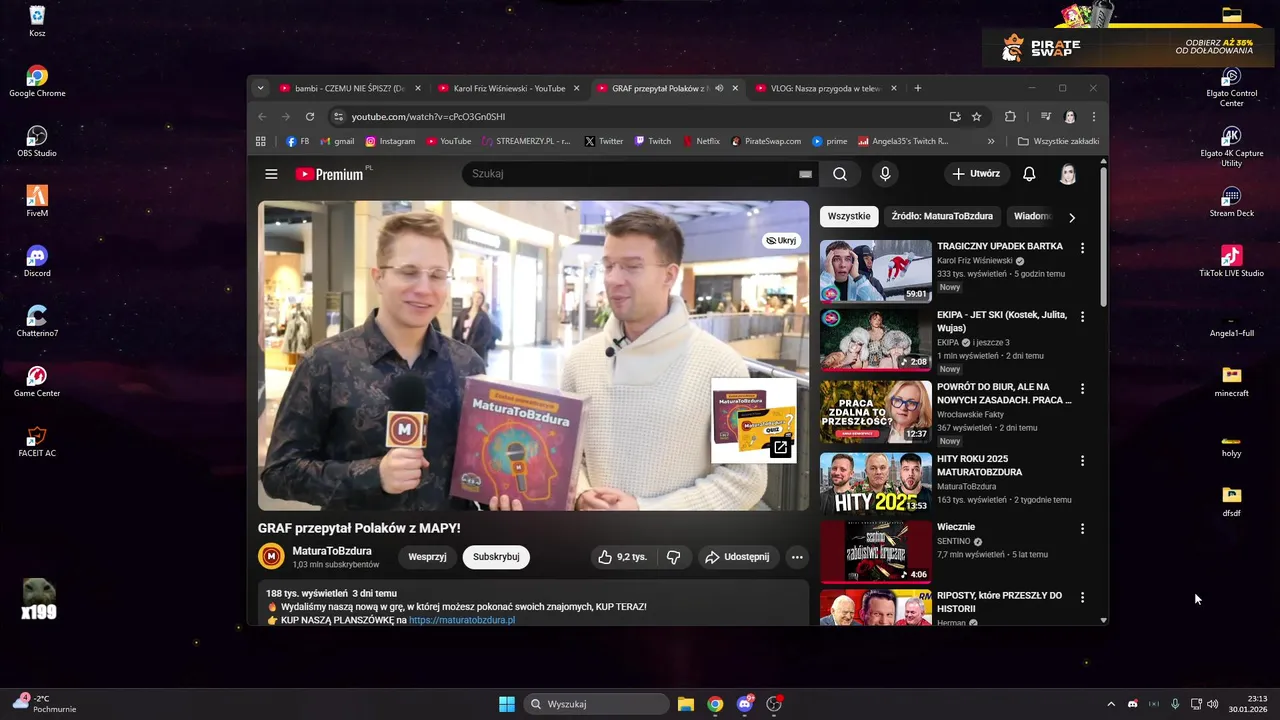Screen dimensions: 1280x720
Task: Mute the tab playing GRAF przepytał Polaków
Action: (x=719, y=88)
